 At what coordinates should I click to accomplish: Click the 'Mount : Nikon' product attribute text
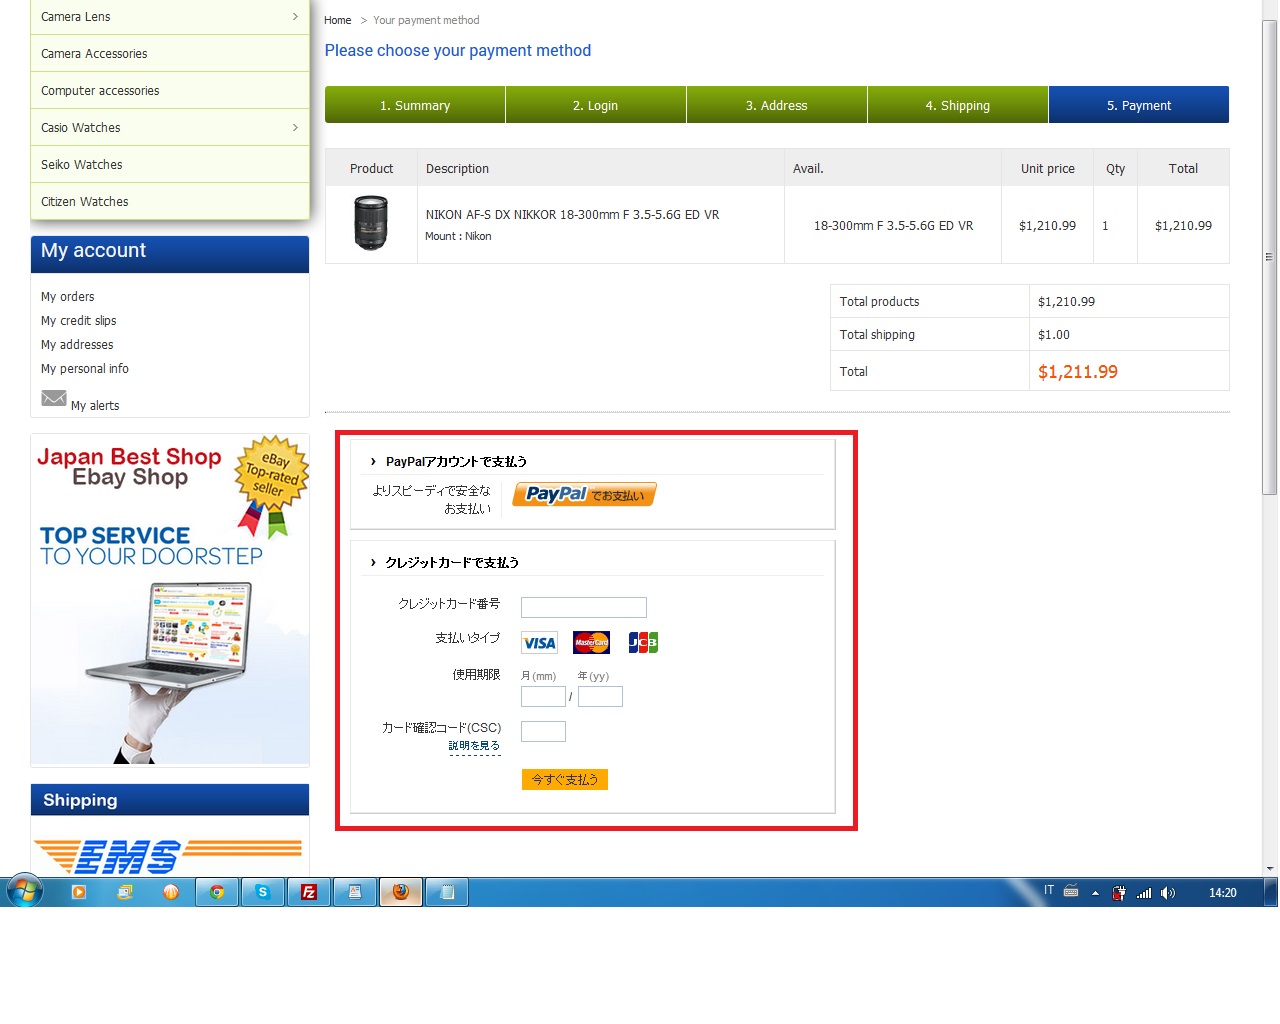pos(458,237)
